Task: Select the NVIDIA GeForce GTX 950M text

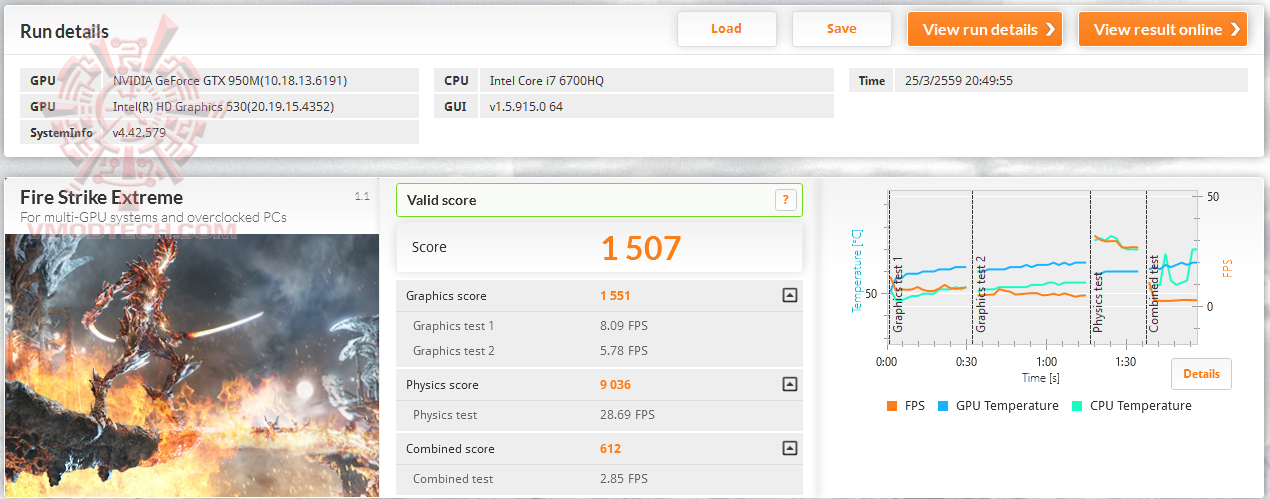Action: [230, 80]
